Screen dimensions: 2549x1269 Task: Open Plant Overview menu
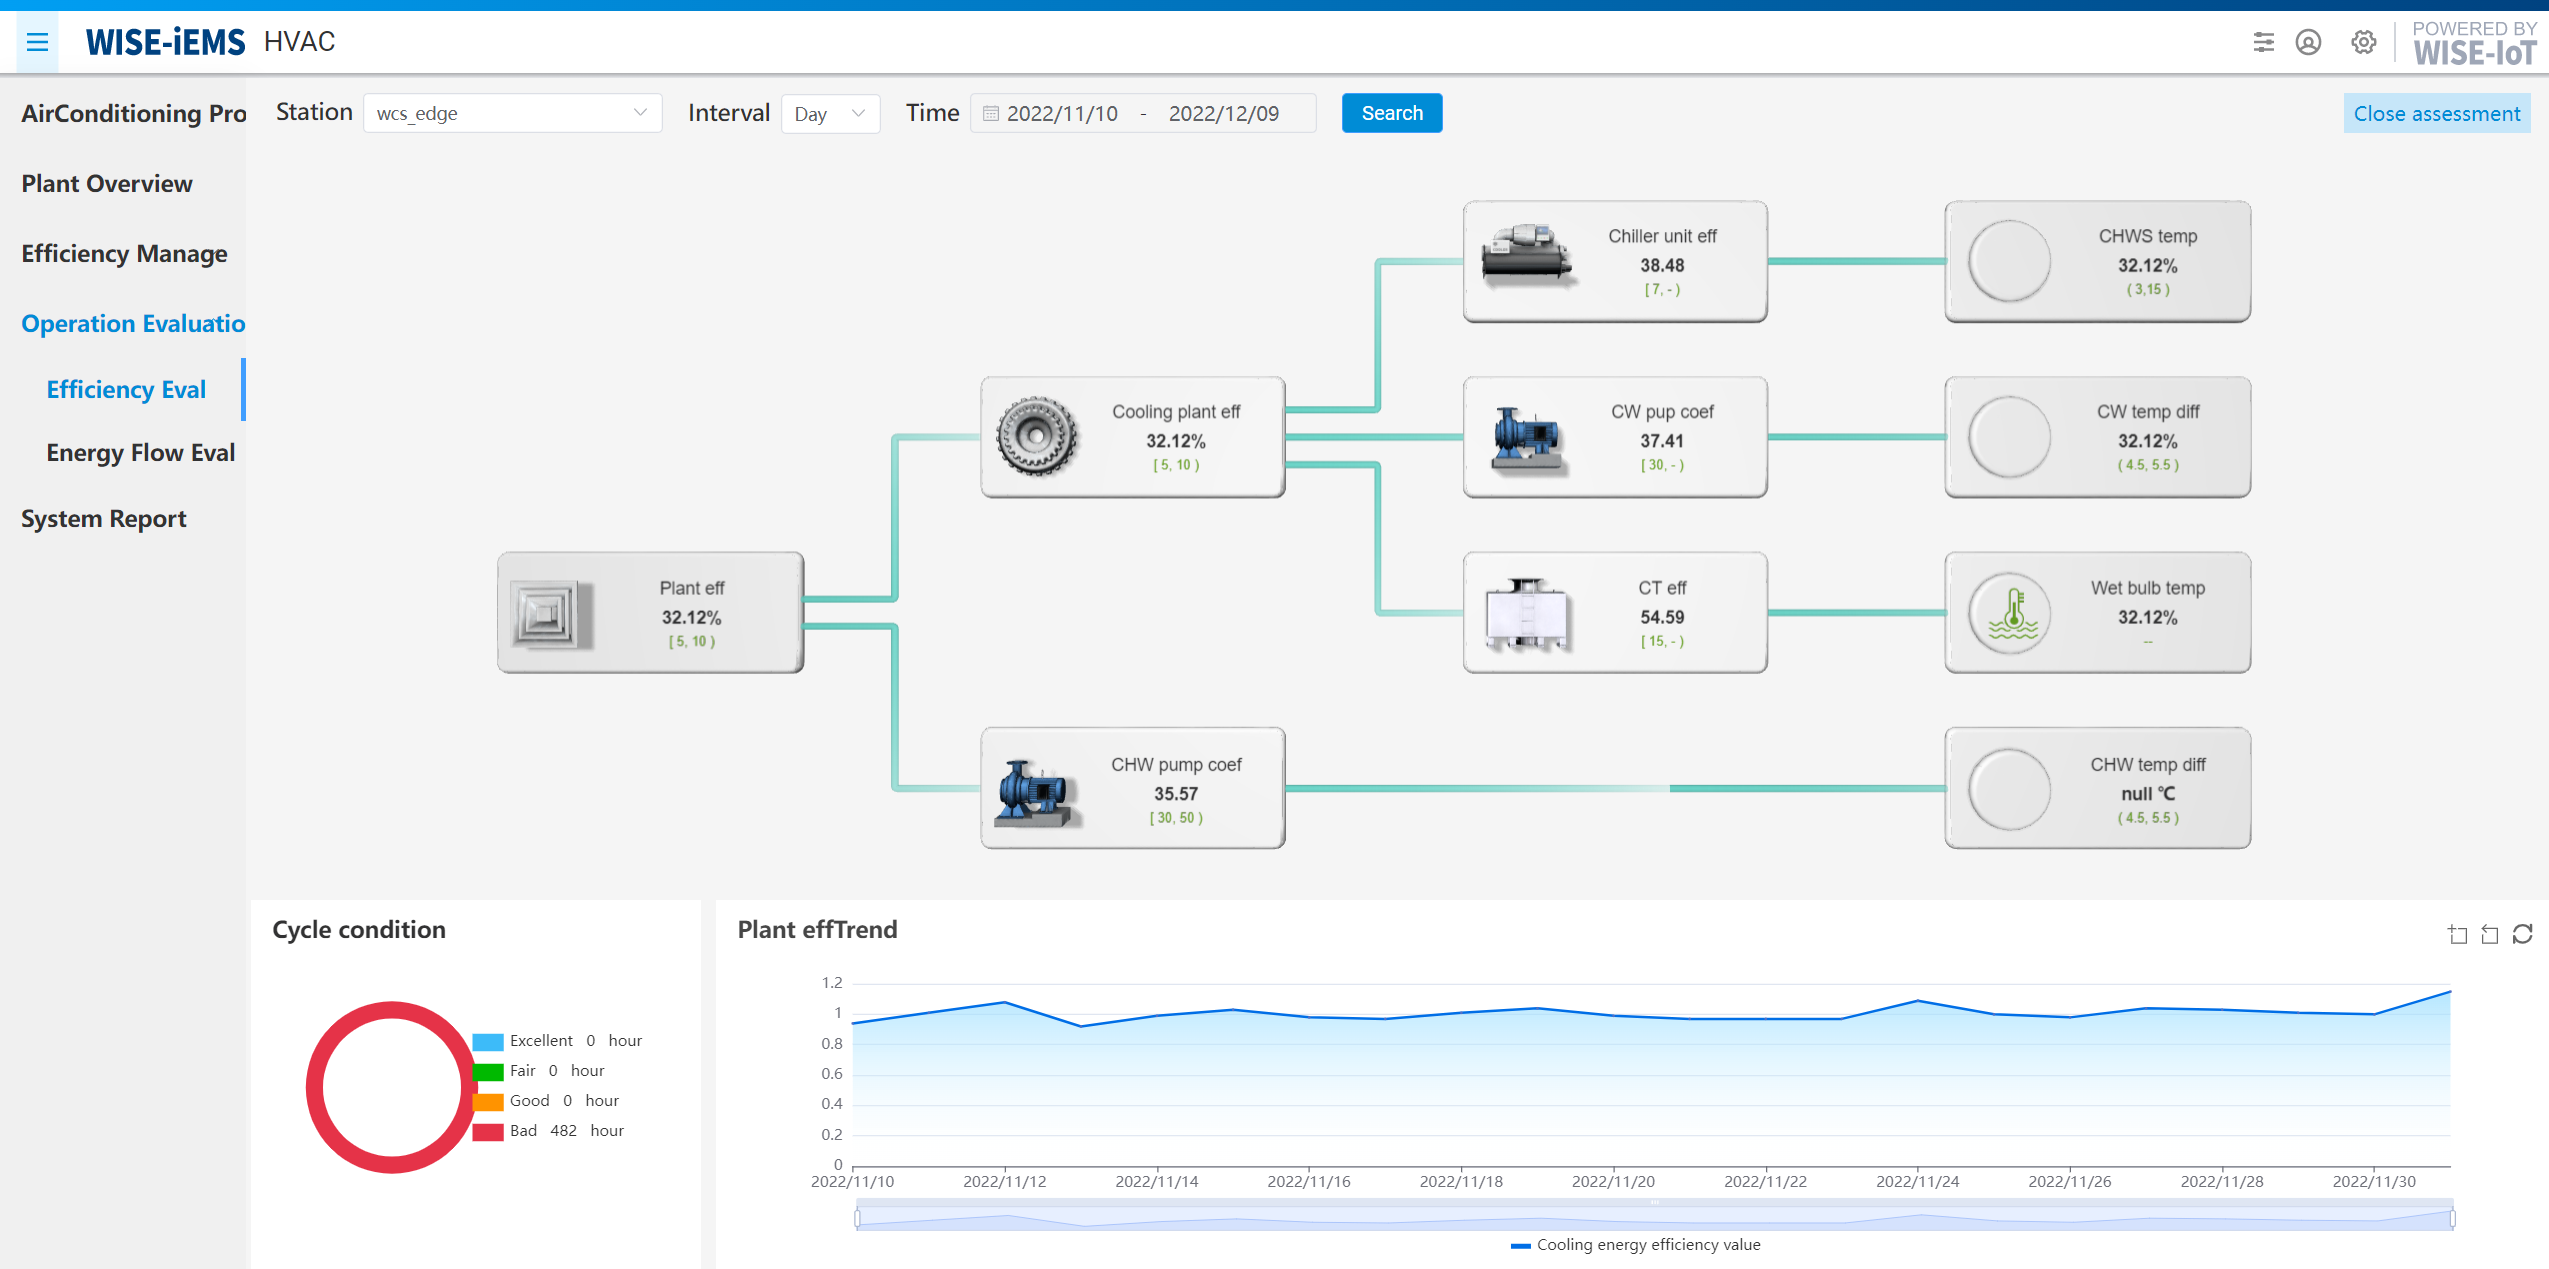[x=107, y=184]
